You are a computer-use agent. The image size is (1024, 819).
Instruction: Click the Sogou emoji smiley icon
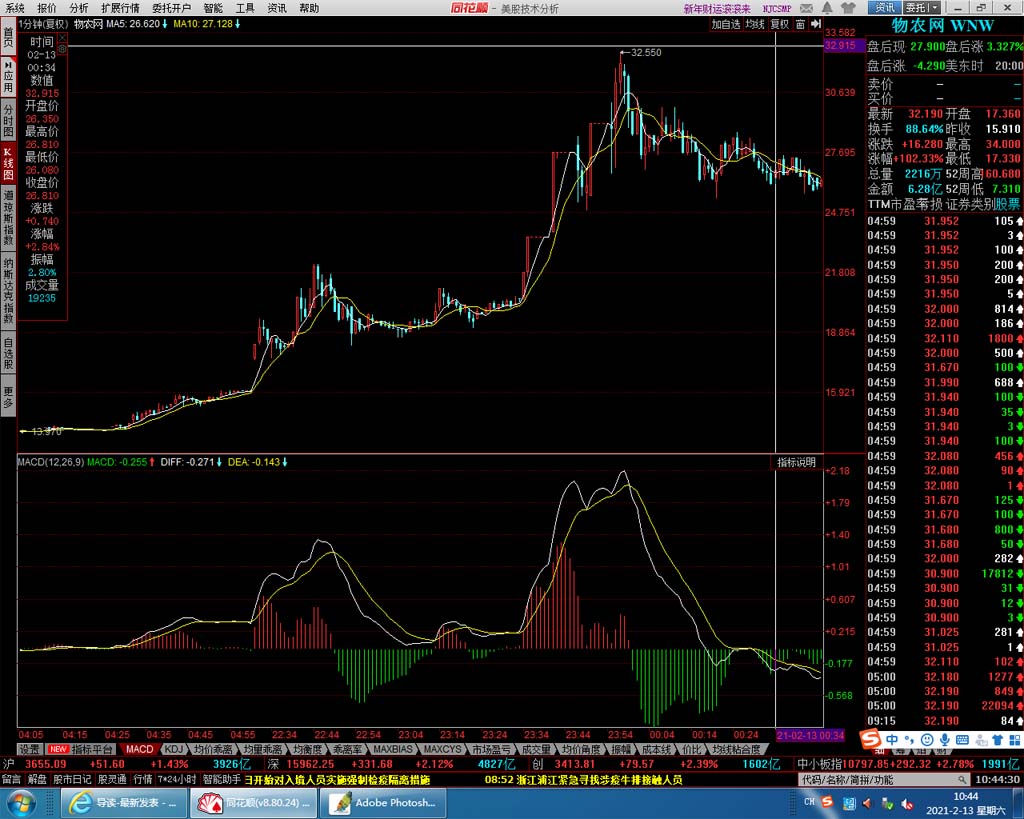[x=927, y=740]
